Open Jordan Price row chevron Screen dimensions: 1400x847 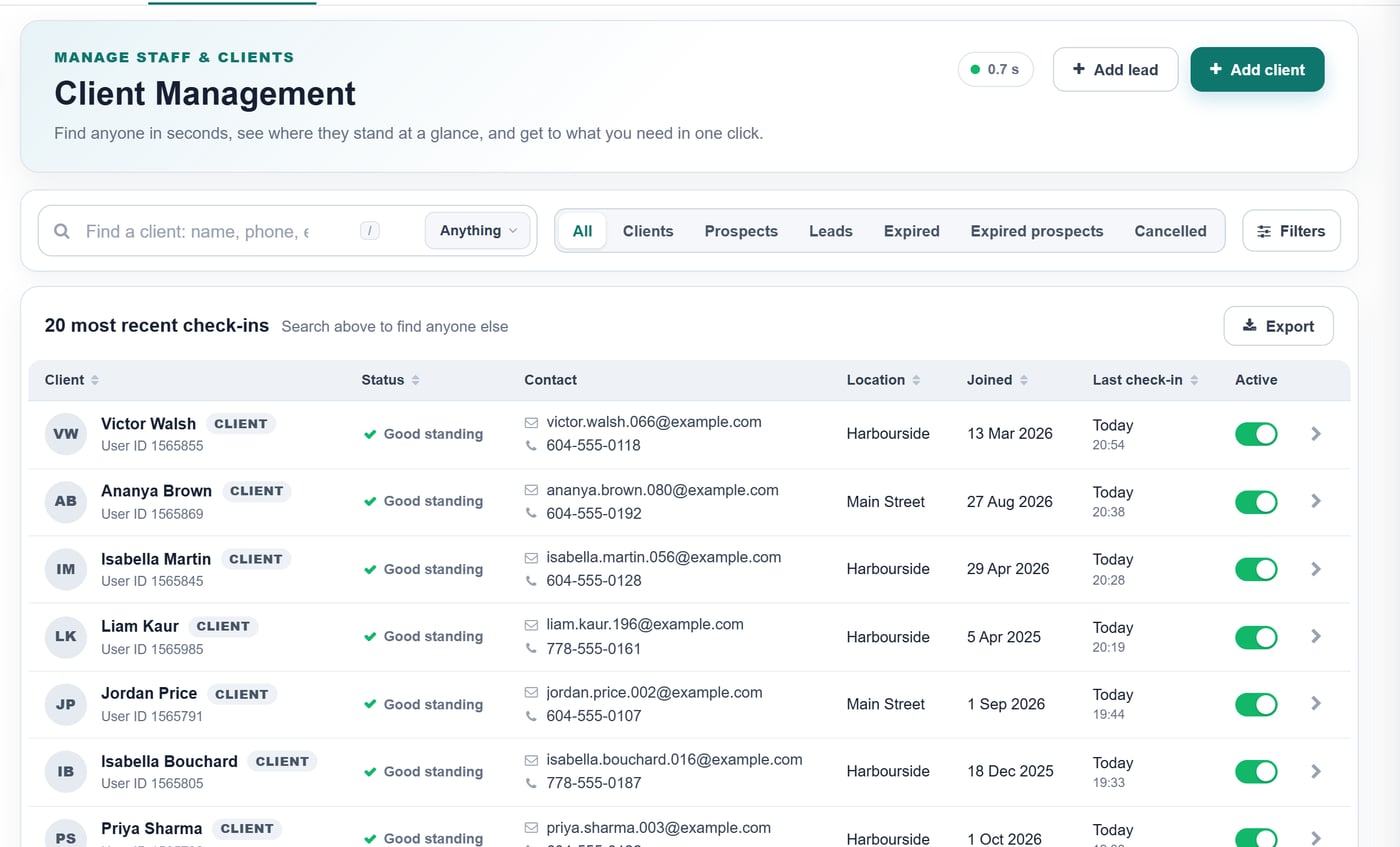1316,704
